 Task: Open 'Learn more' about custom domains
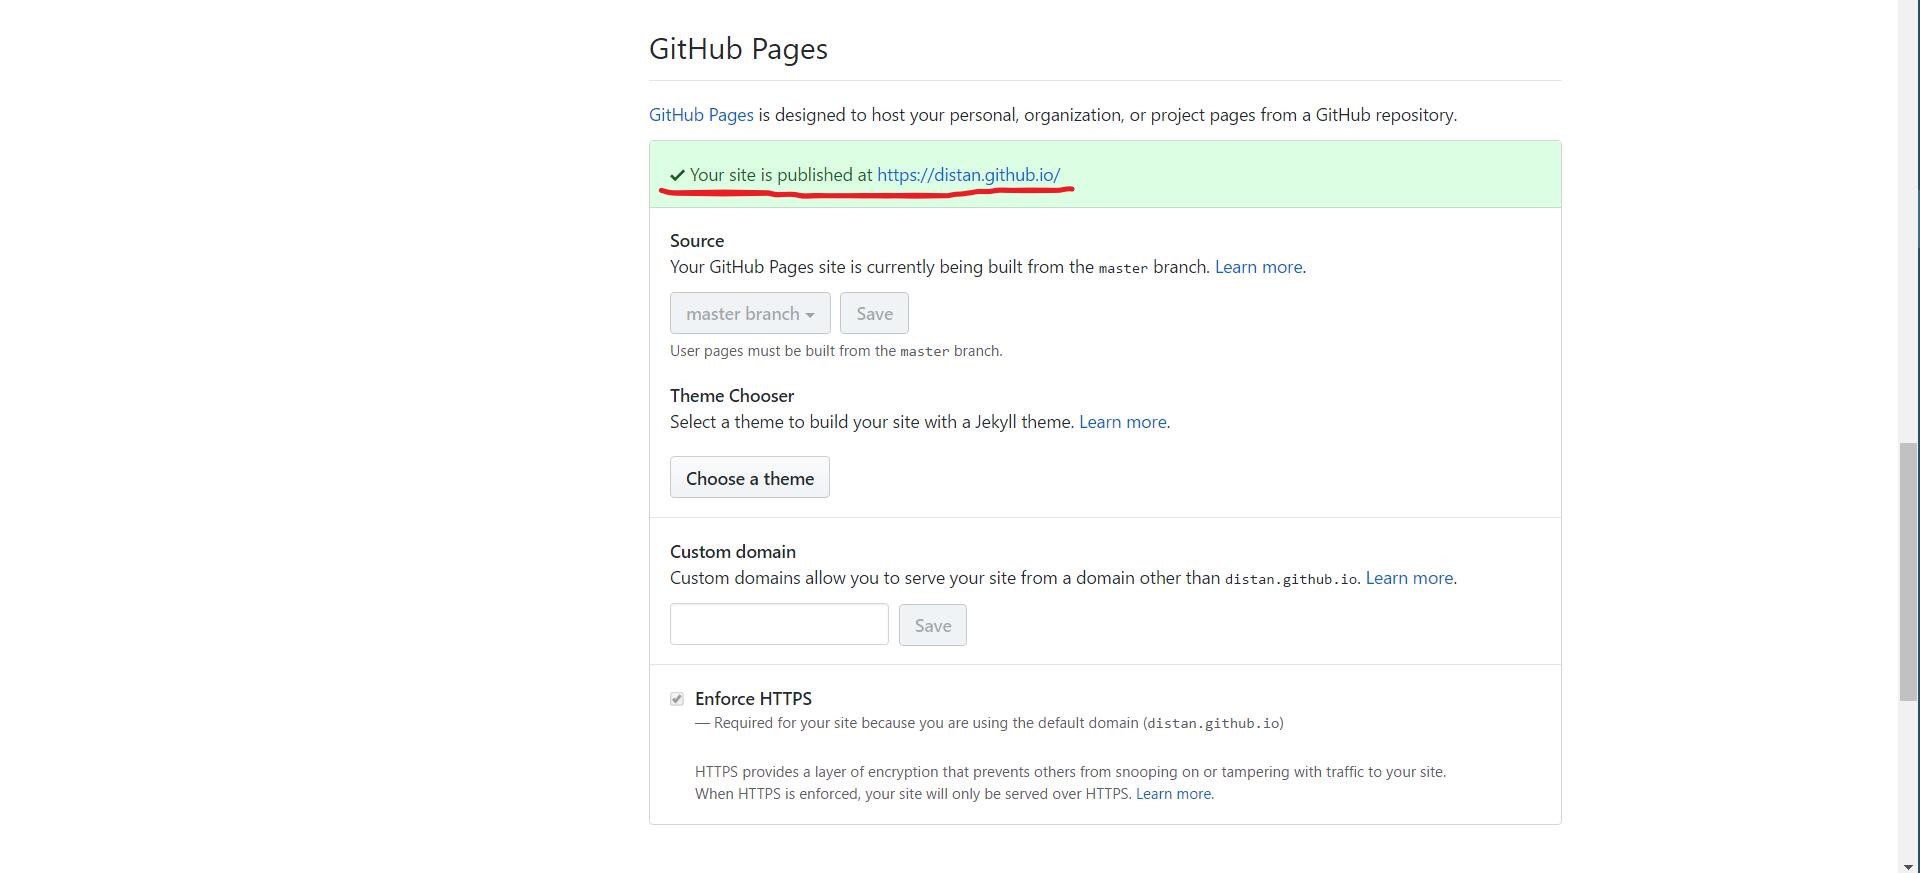1409,578
